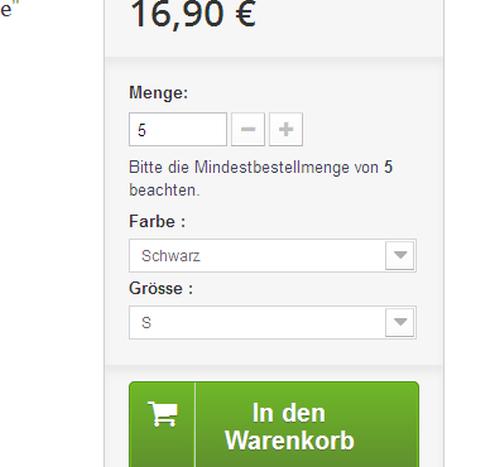Click the number 5 inside quantity box
500x467 pixels.
pyautogui.click(x=142, y=130)
